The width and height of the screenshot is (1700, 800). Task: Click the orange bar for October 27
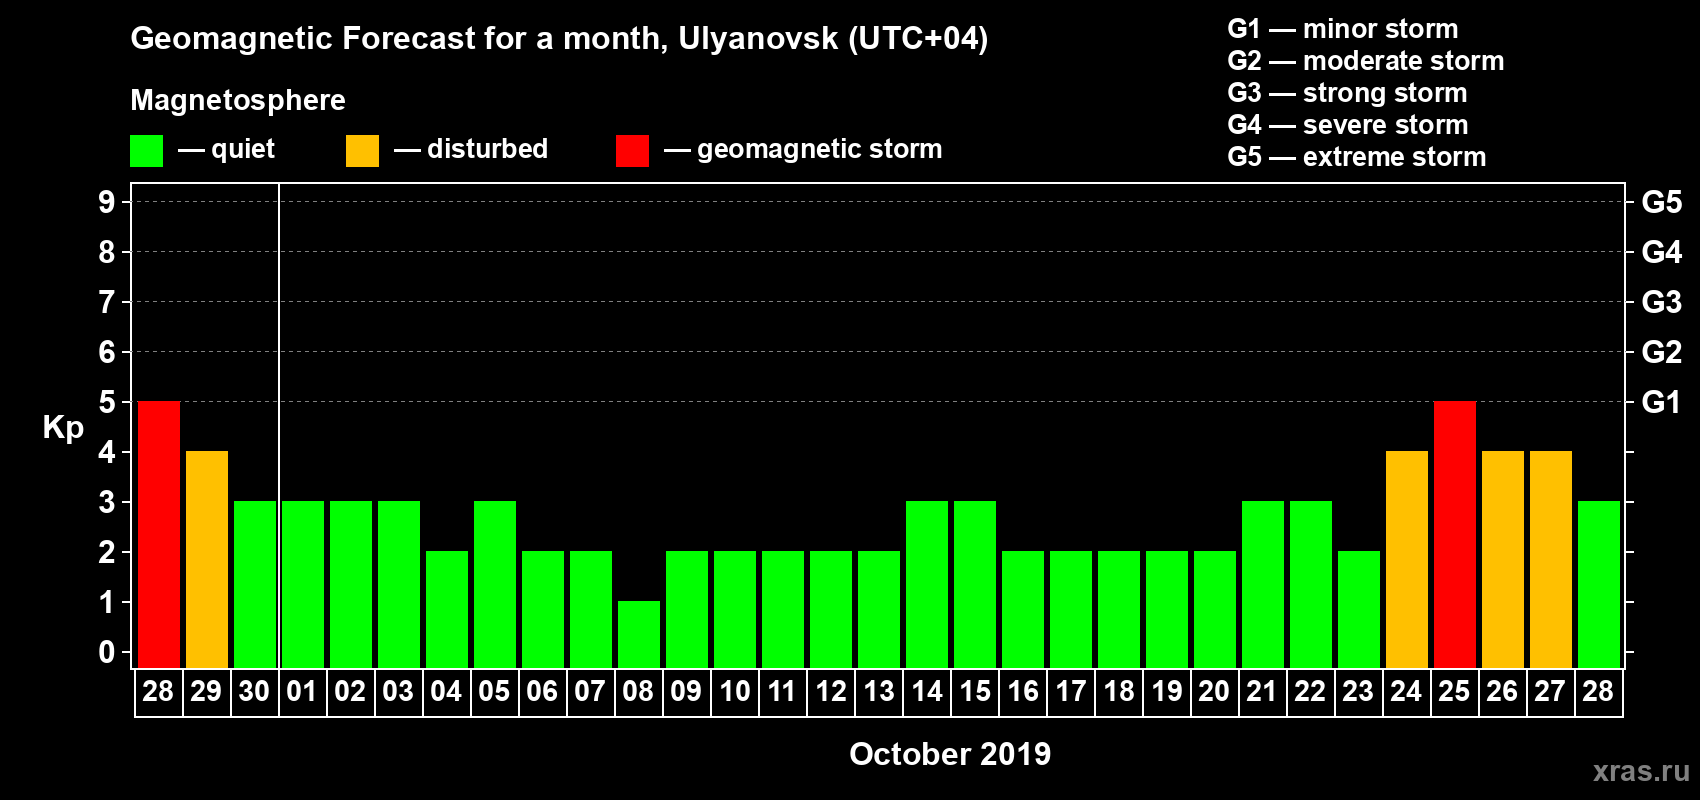[x=1551, y=559]
